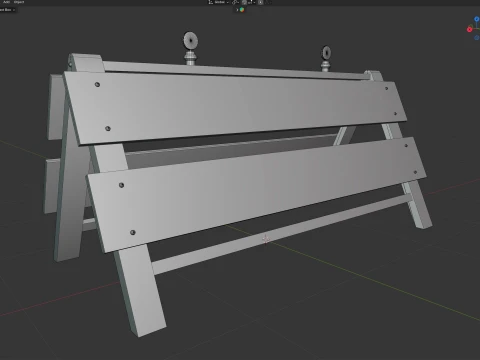
Task: Expand the small chevron beside the multicolored icon
Action: (x=237, y=10)
